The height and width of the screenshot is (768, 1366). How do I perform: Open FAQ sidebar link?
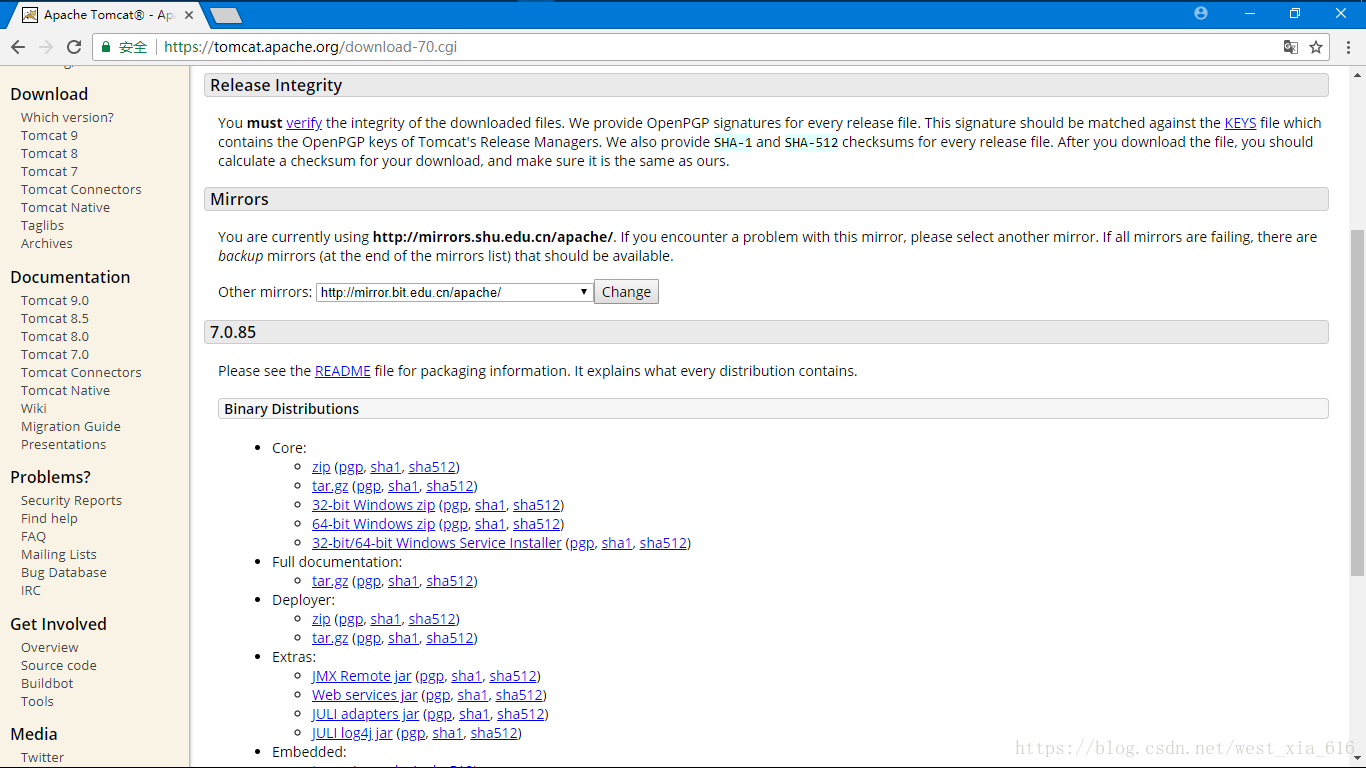[x=33, y=536]
